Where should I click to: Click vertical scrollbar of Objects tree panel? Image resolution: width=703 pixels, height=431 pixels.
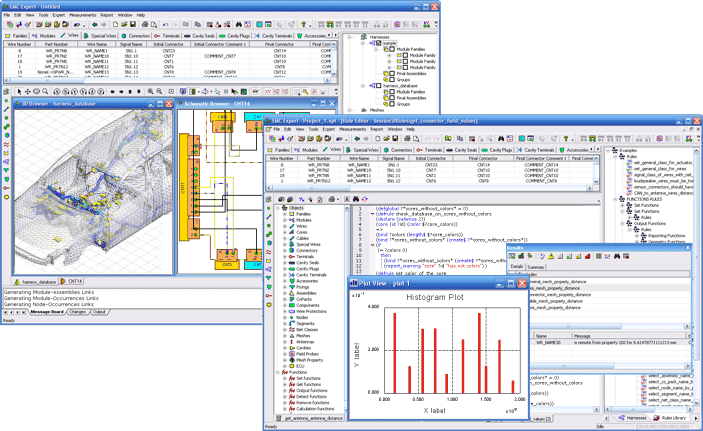pyautogui.click(x=347, y=309)
